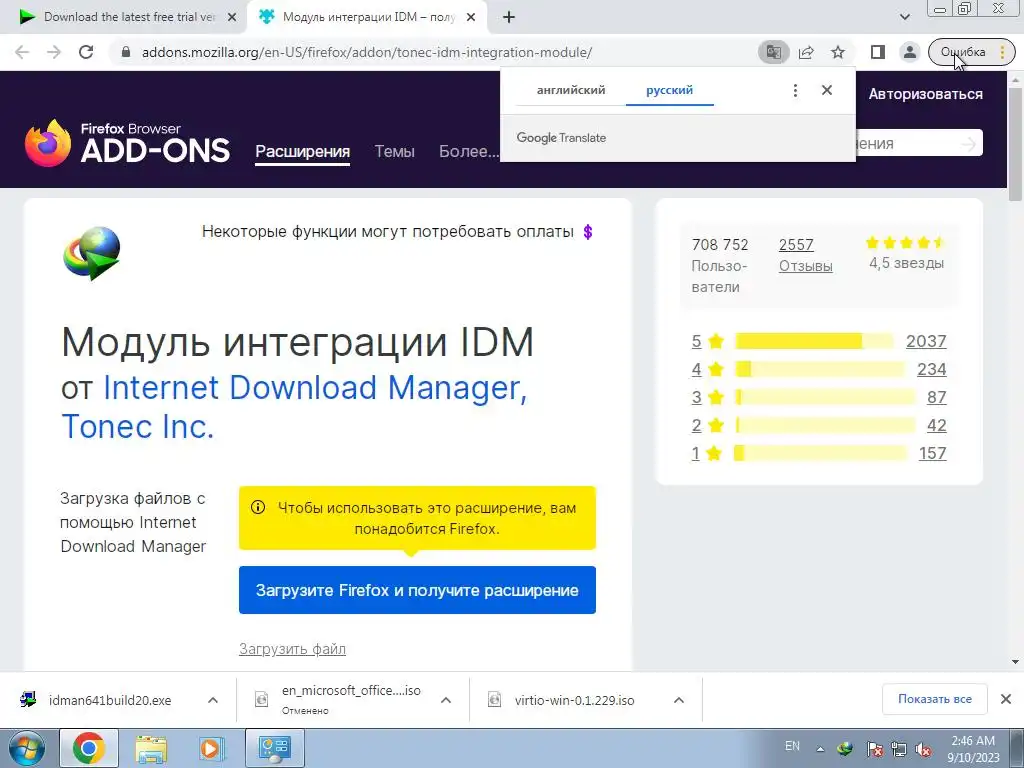Click the Ошибка update button
This screenshot has height=768, width=1024.
click(971, 52)
